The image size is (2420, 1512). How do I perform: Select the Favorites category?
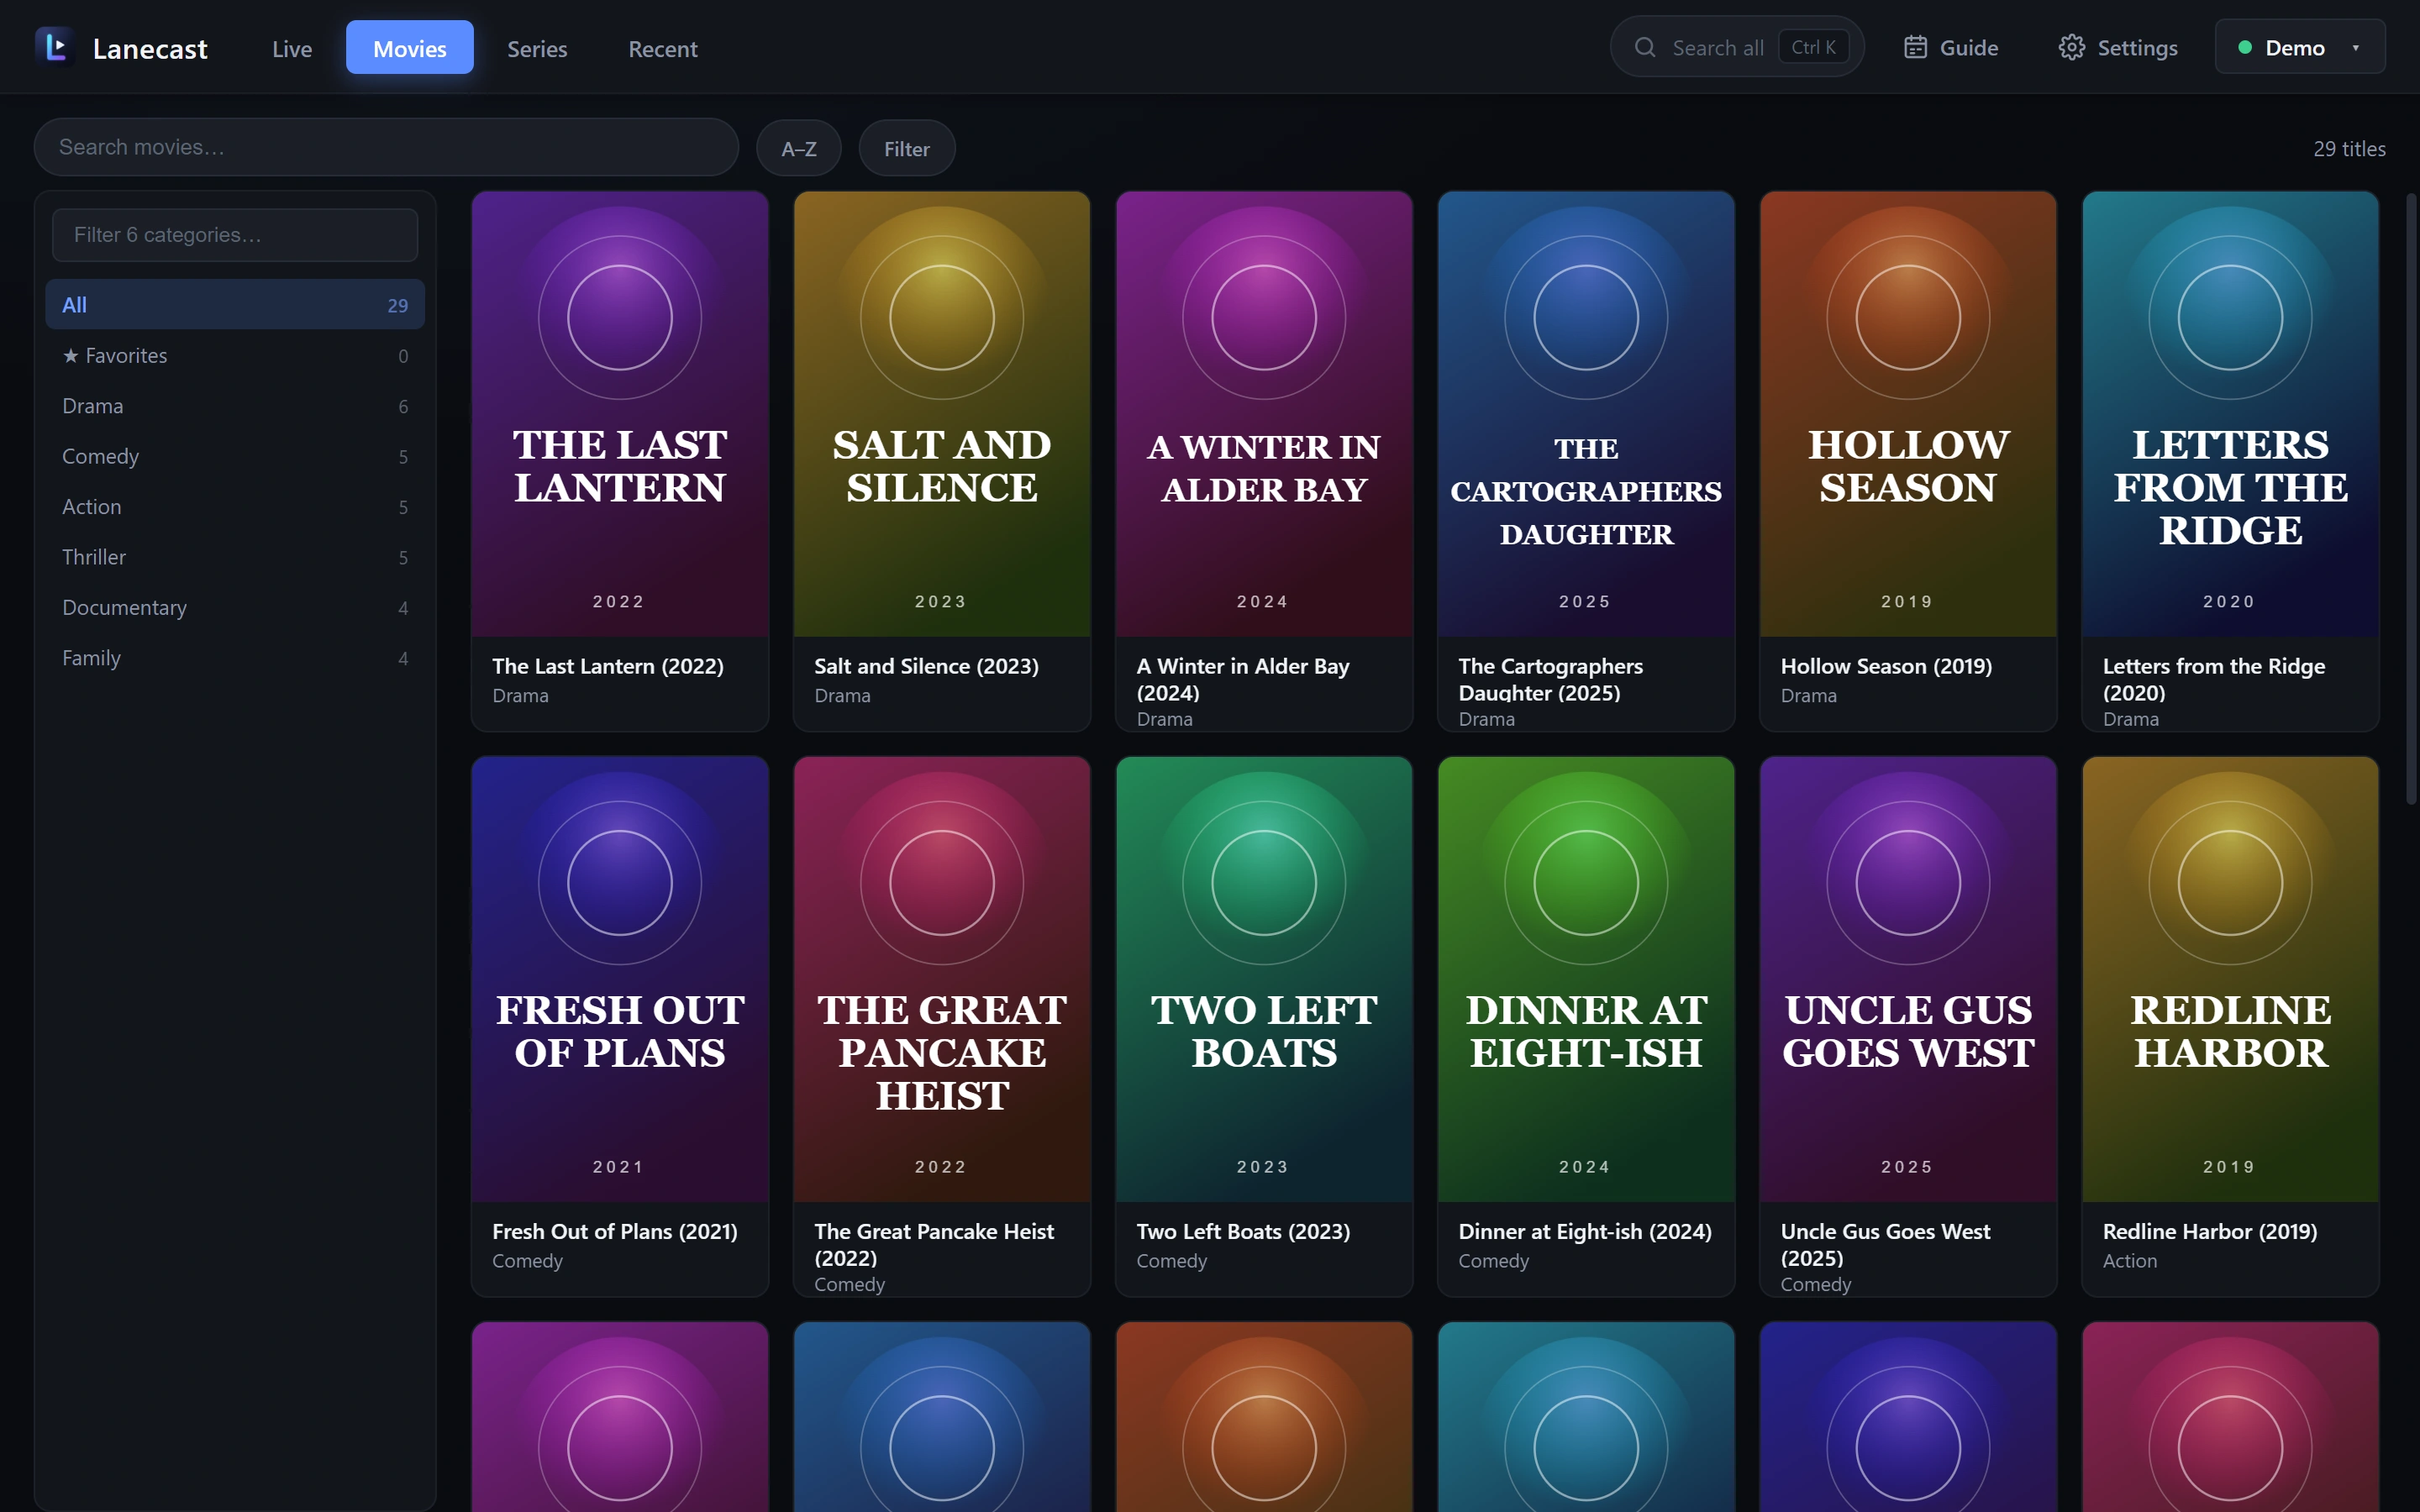(235, 355)
